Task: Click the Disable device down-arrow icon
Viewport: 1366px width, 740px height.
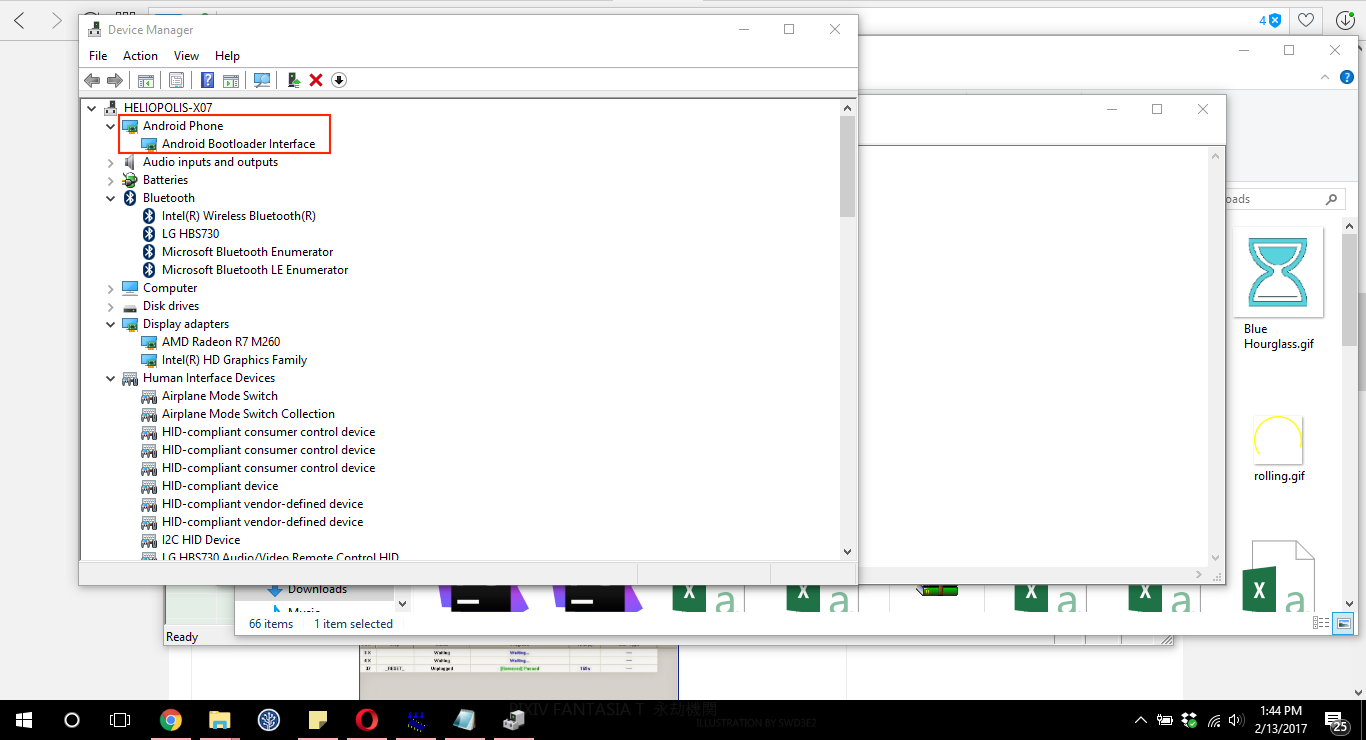Action: pyautogui.click(x=339, y=80)
